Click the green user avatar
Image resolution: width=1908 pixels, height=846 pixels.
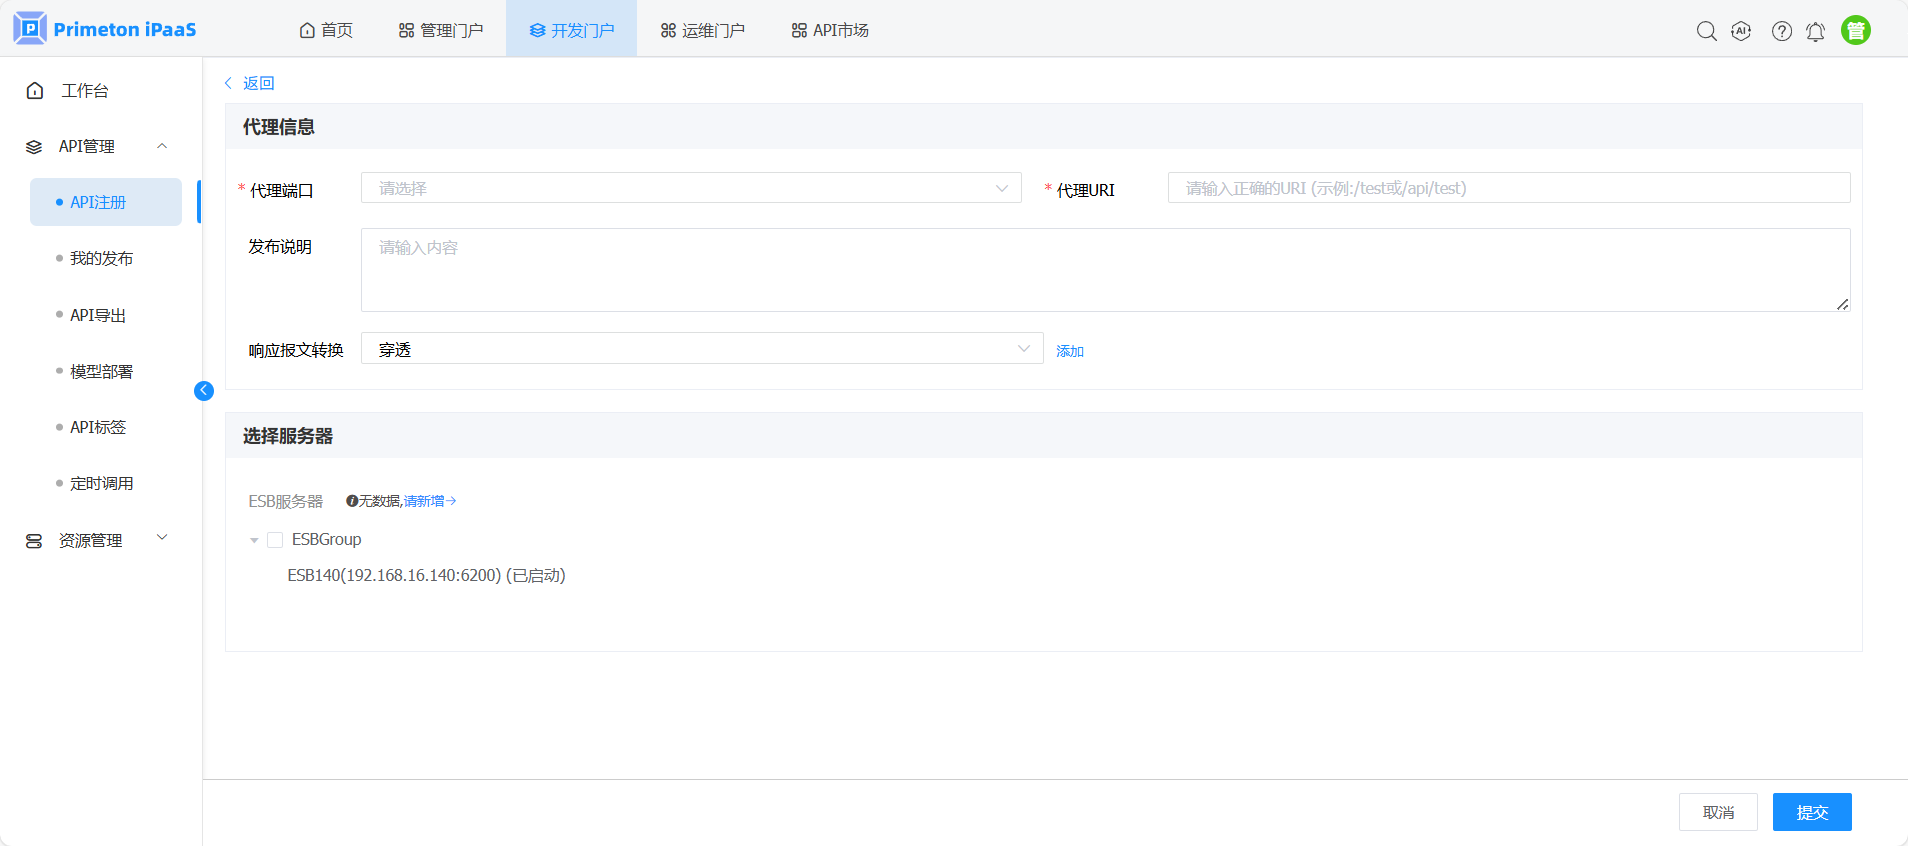point(1855,31)
